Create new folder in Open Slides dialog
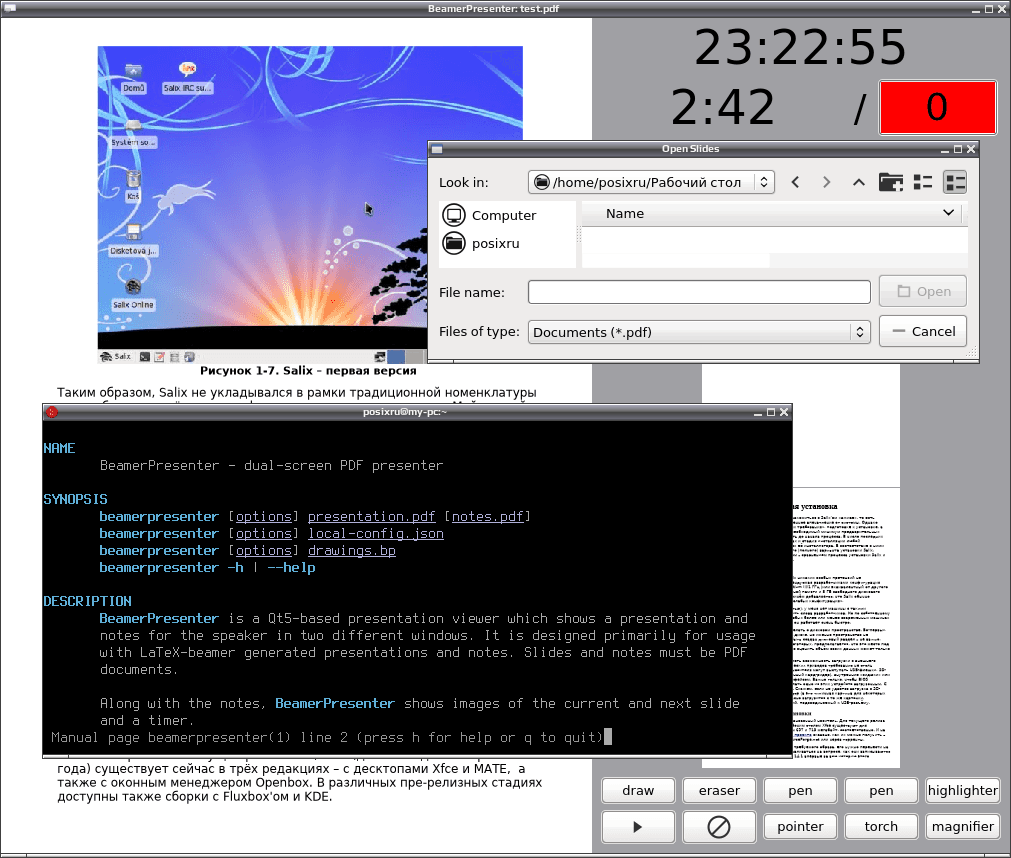 point(890,182)
